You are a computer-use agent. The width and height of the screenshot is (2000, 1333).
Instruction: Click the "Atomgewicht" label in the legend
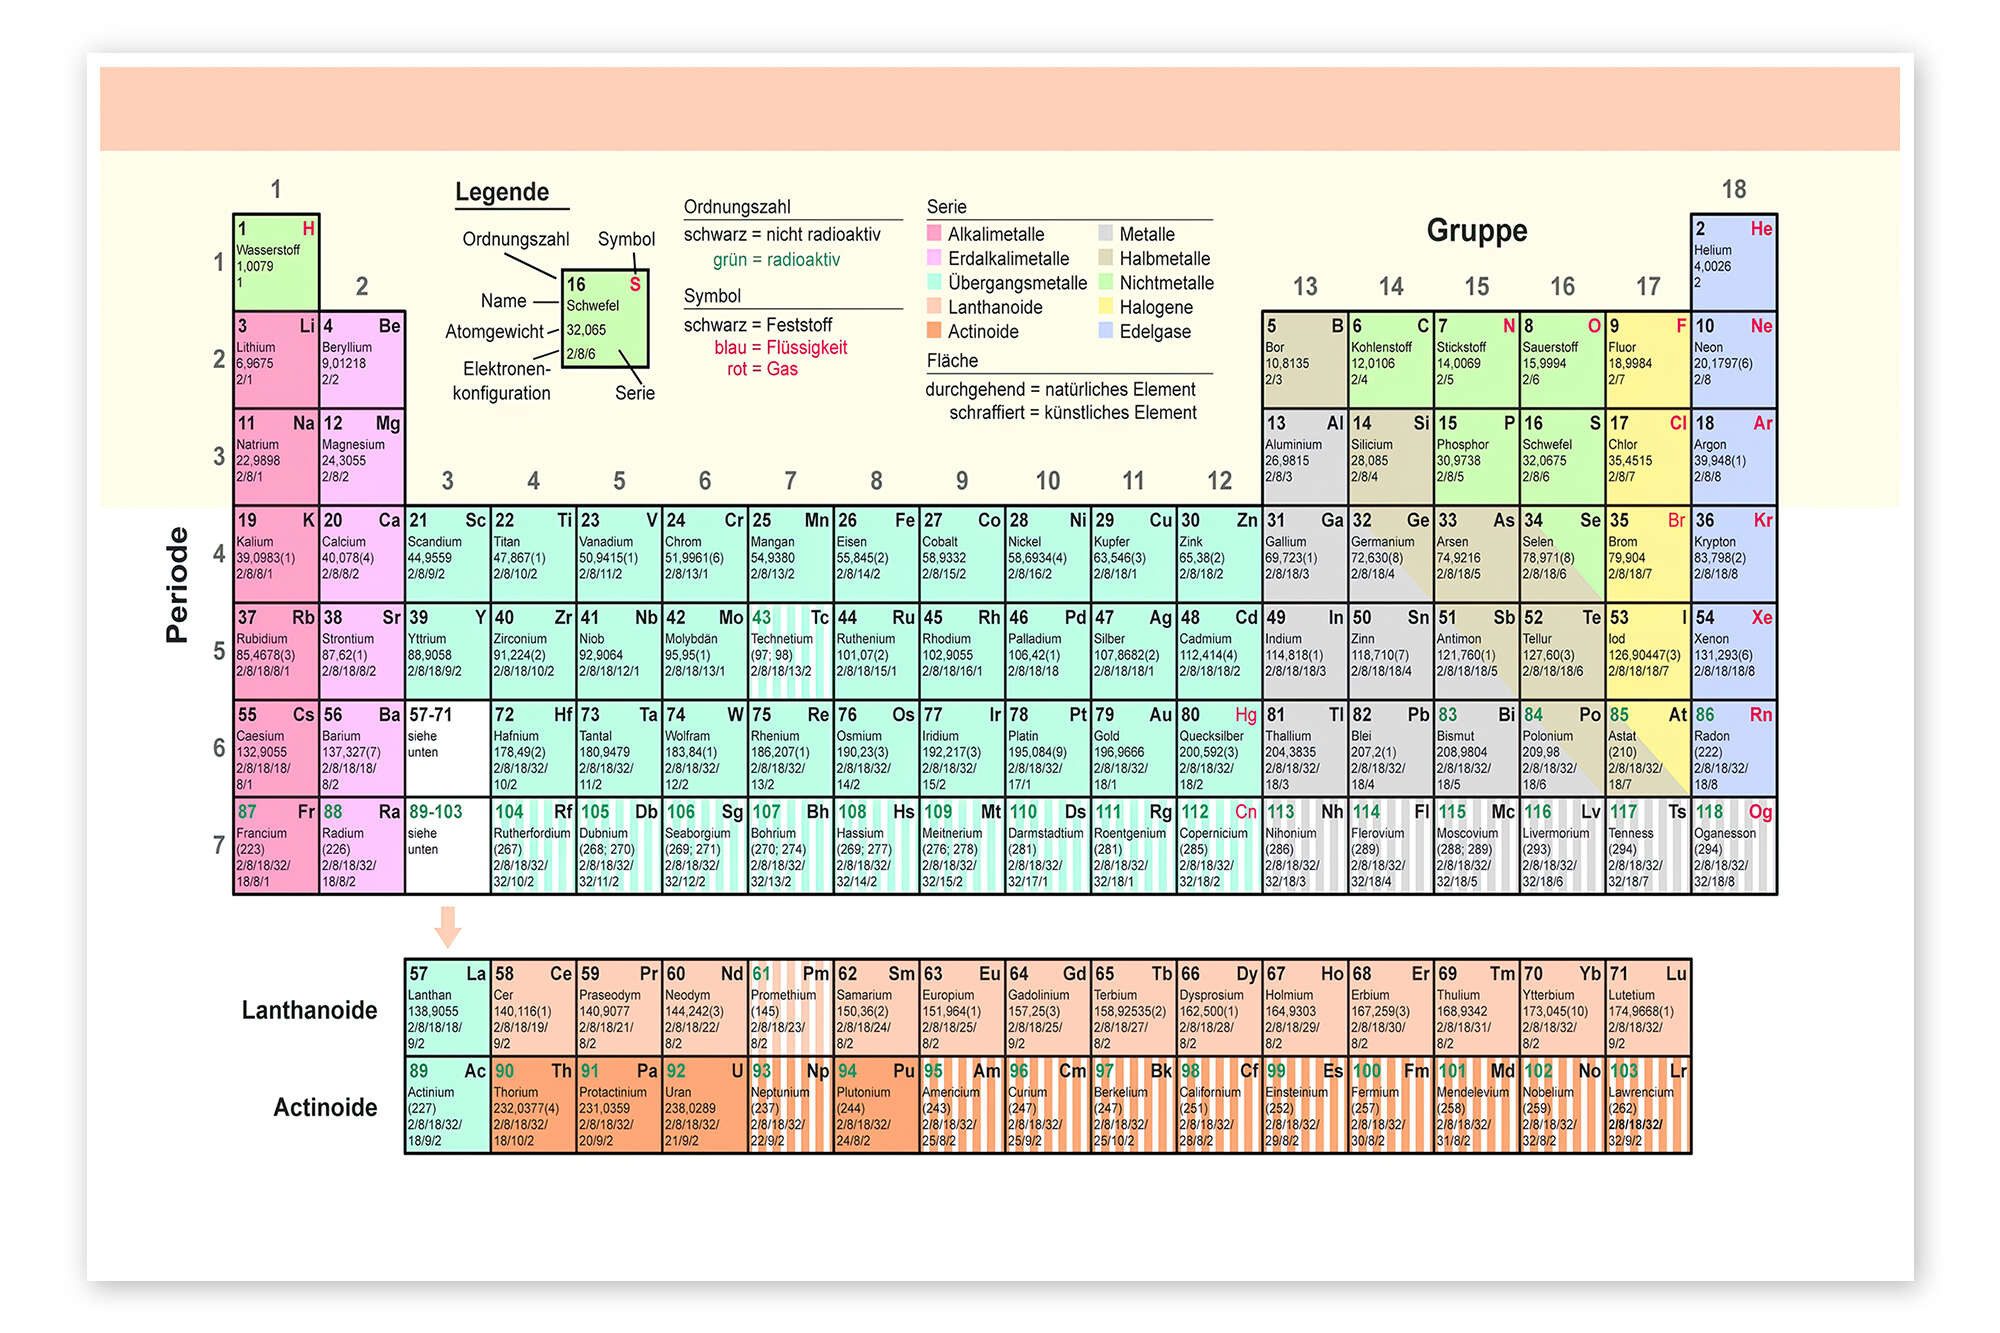point(494,331)
